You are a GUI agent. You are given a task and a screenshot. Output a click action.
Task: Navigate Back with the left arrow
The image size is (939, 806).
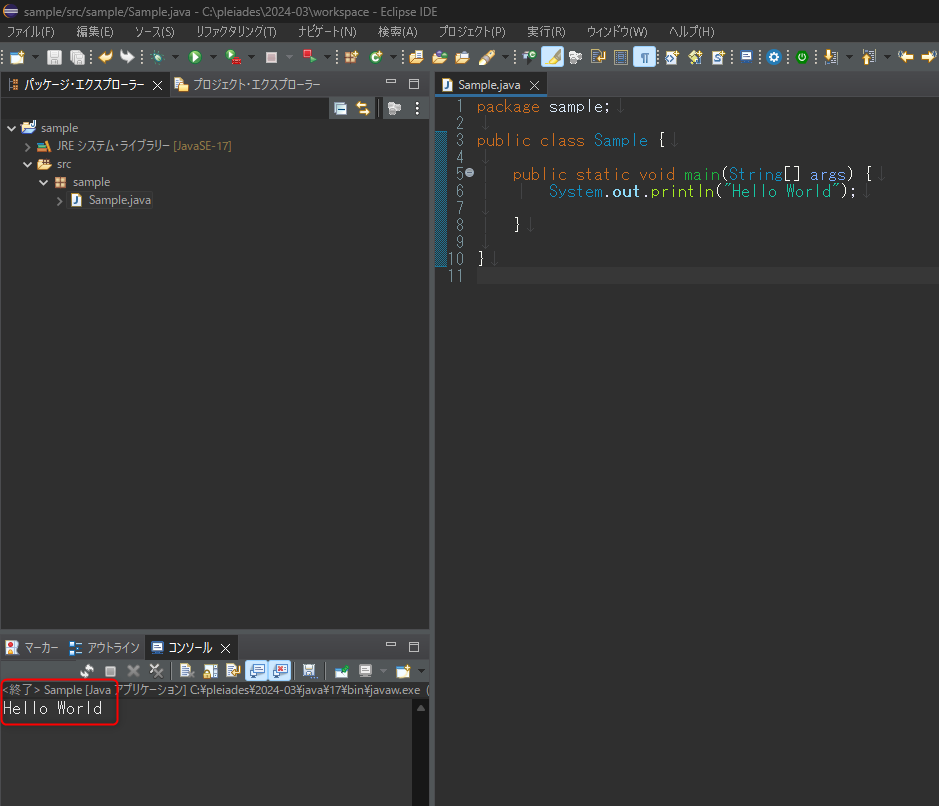click(x=905, y=57)
